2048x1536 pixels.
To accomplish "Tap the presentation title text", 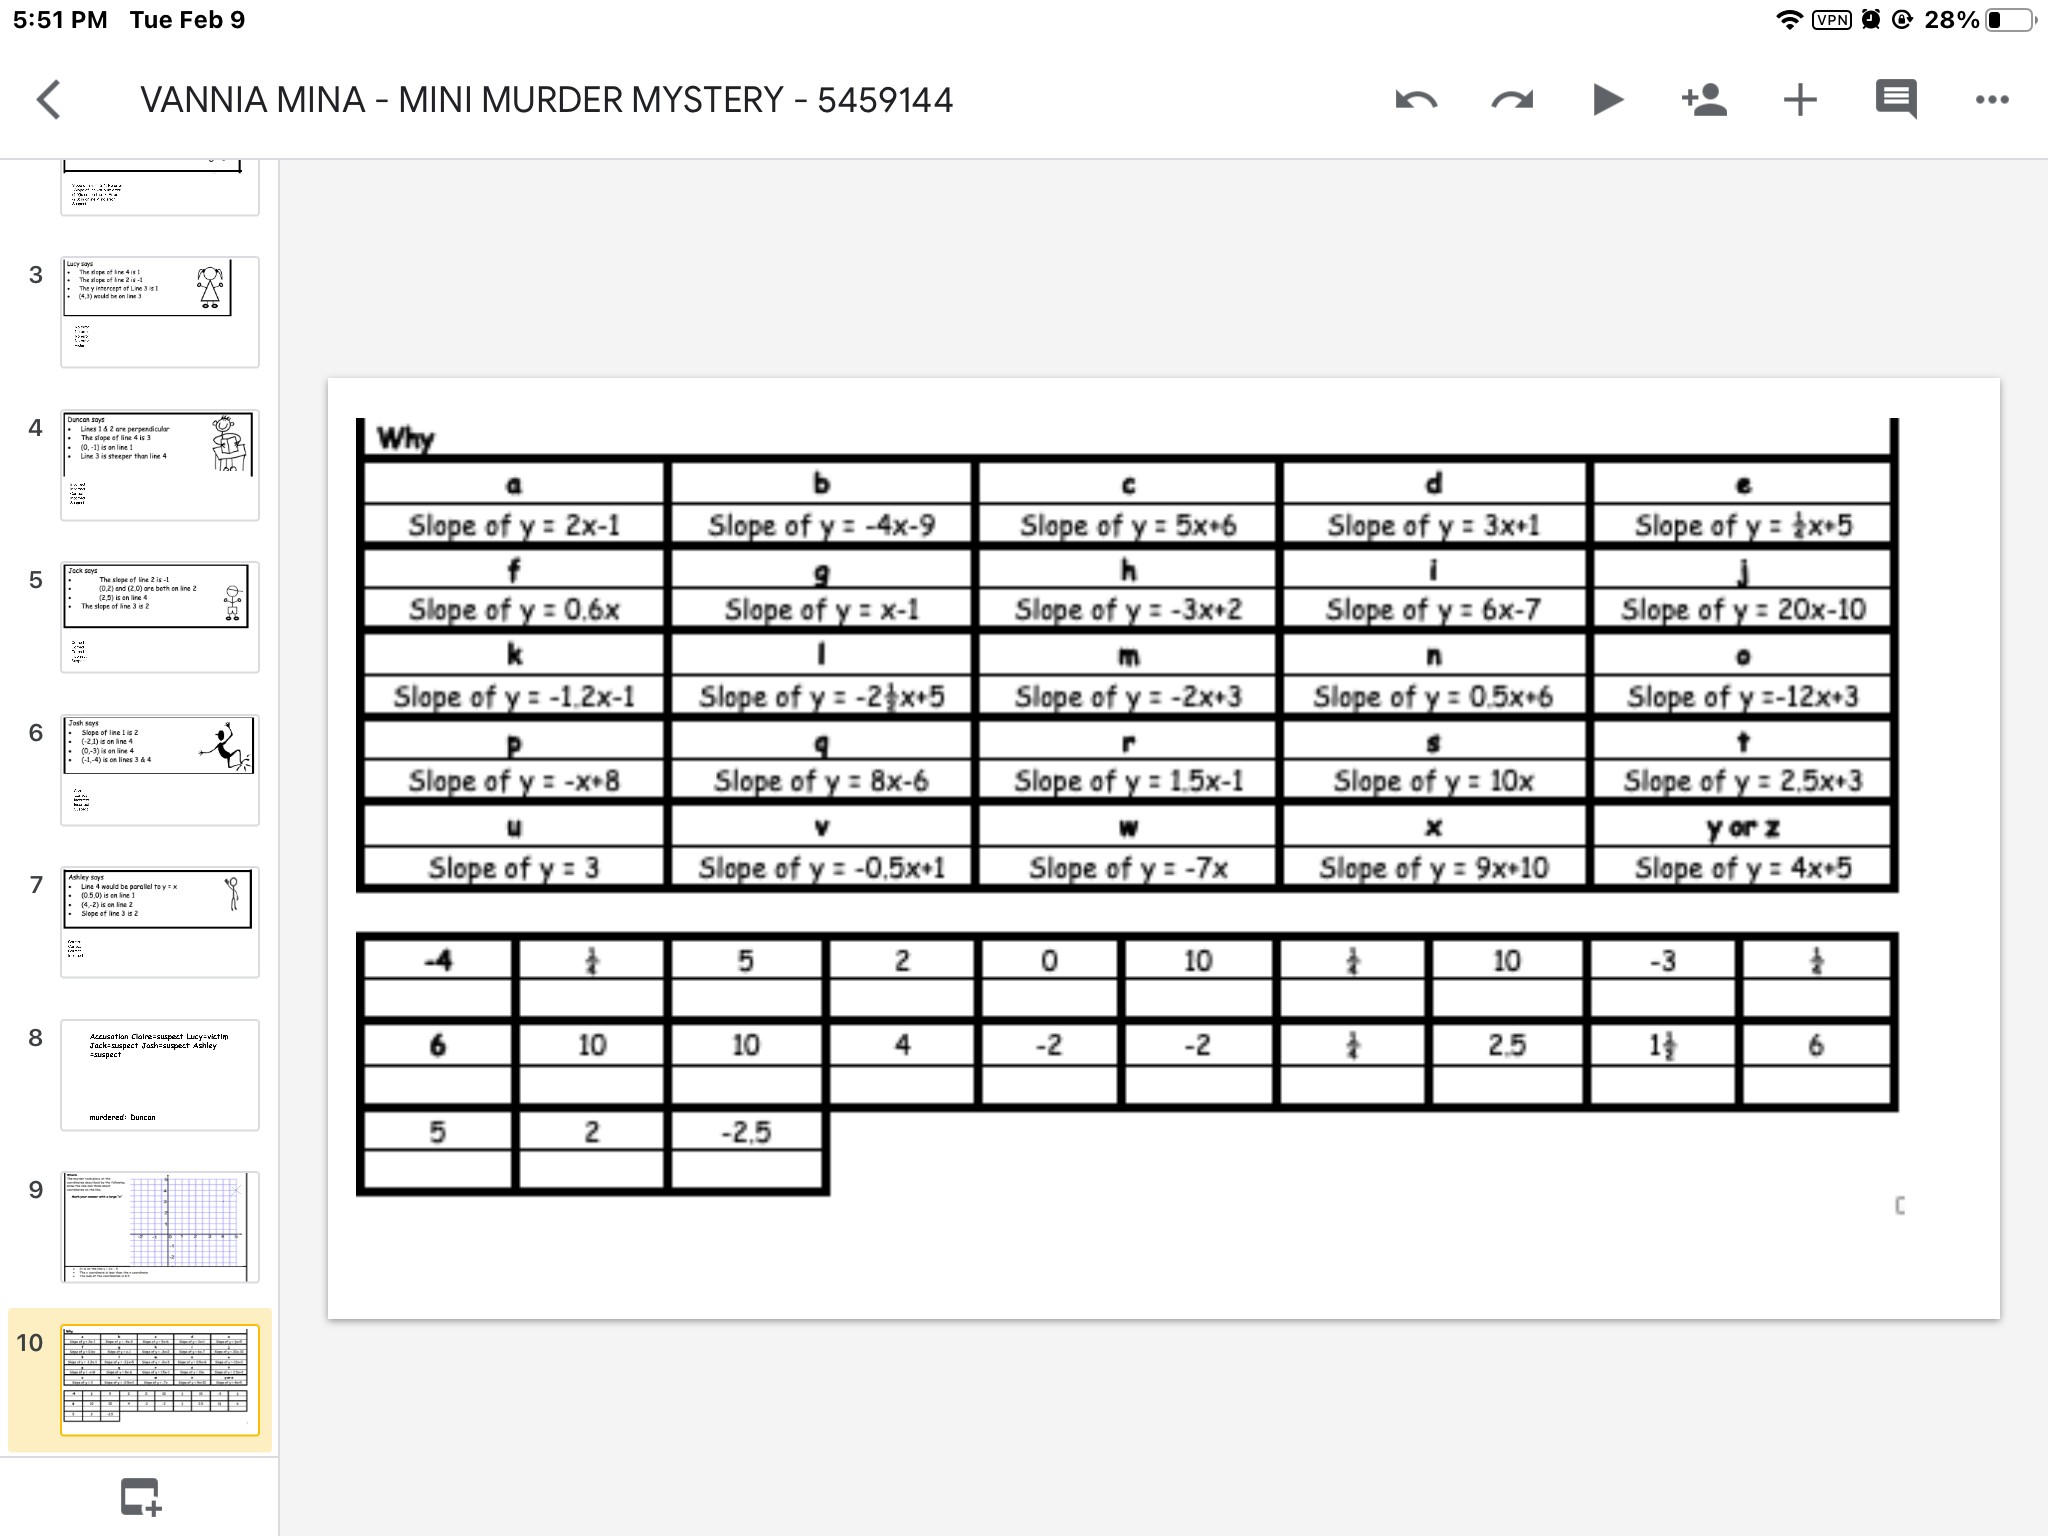I will tap(546, 100).
